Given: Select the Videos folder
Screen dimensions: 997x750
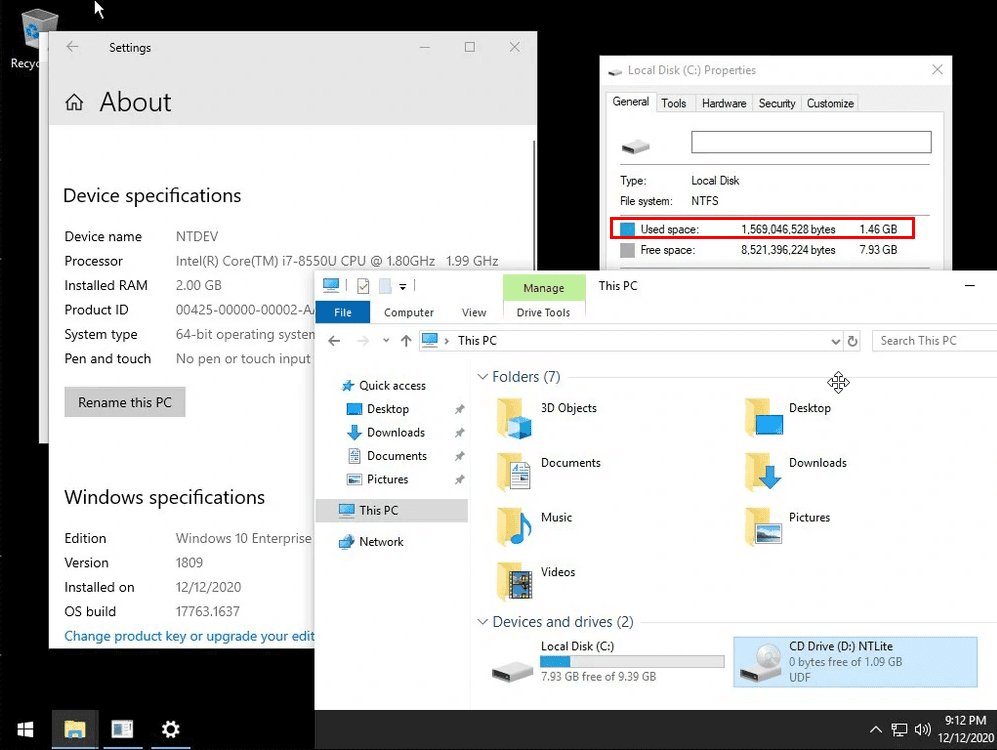Looking at the screenshot, I should pos(535,582).
